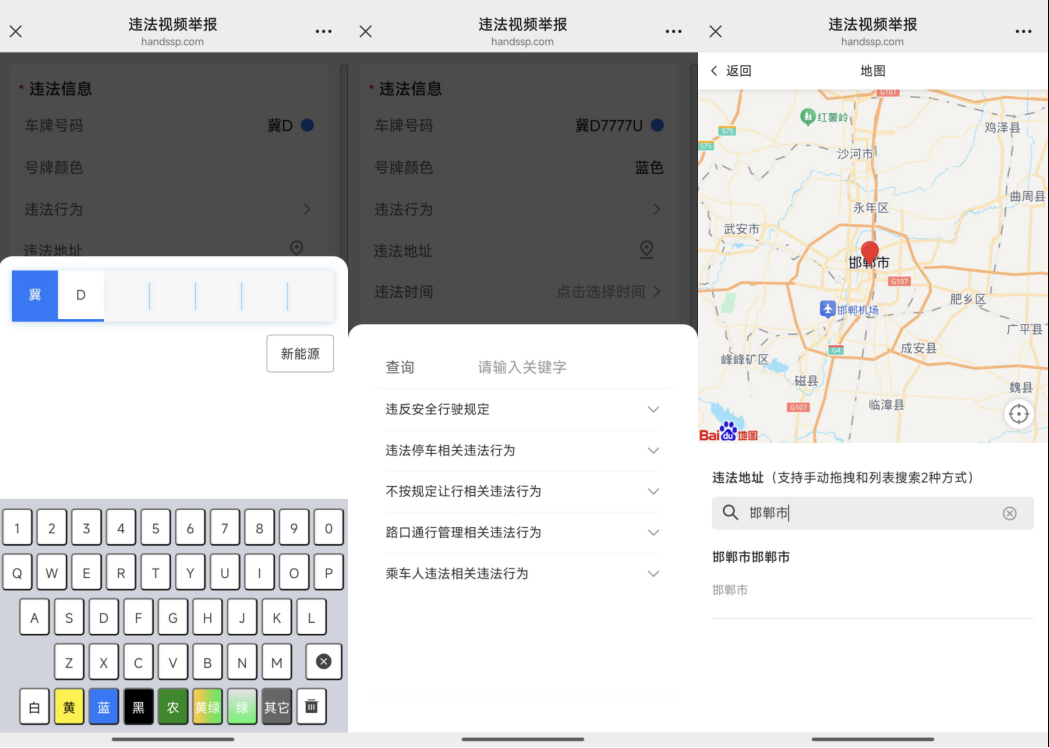The width and height of the screenshot is (1049, 748).
Task: Click the 请输入关键字 search field
Action: point(560,367)
